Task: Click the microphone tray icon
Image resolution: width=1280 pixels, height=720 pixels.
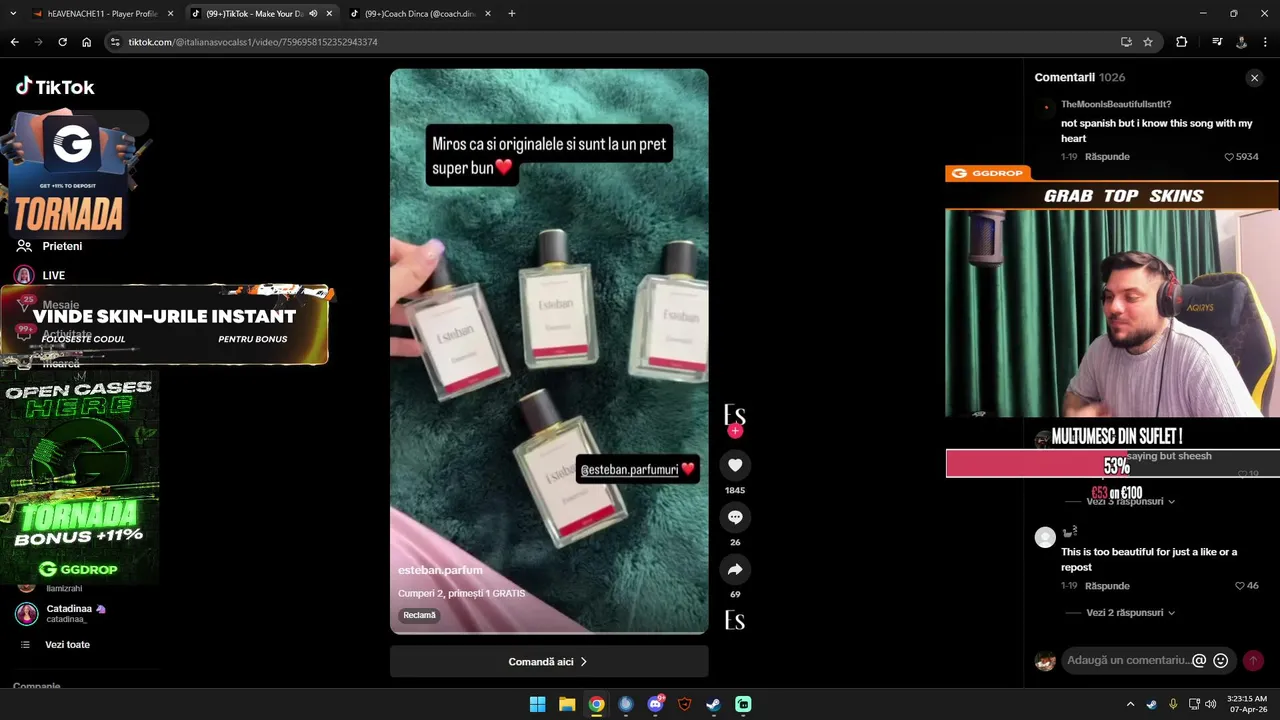Action: point(1173,704)
